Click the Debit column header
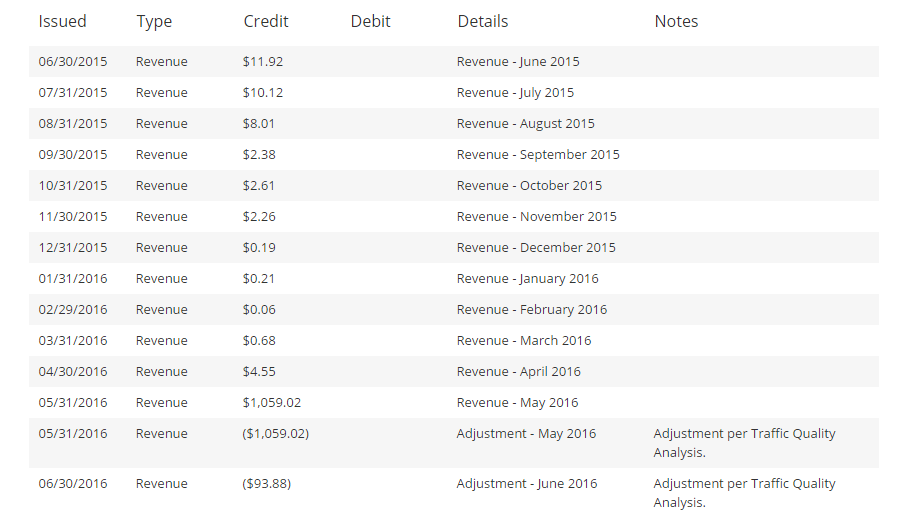Screen dimensions: 916x532 click(370, 21)
